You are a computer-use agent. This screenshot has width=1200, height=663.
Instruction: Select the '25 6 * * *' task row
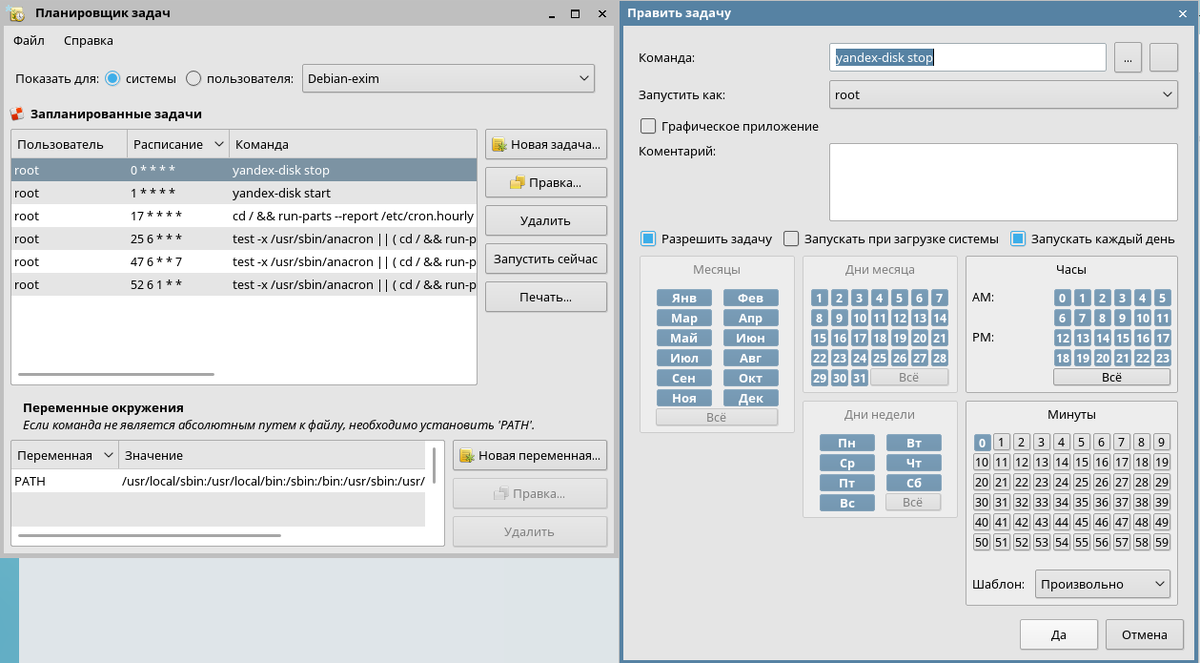click(x=244, y=239)
